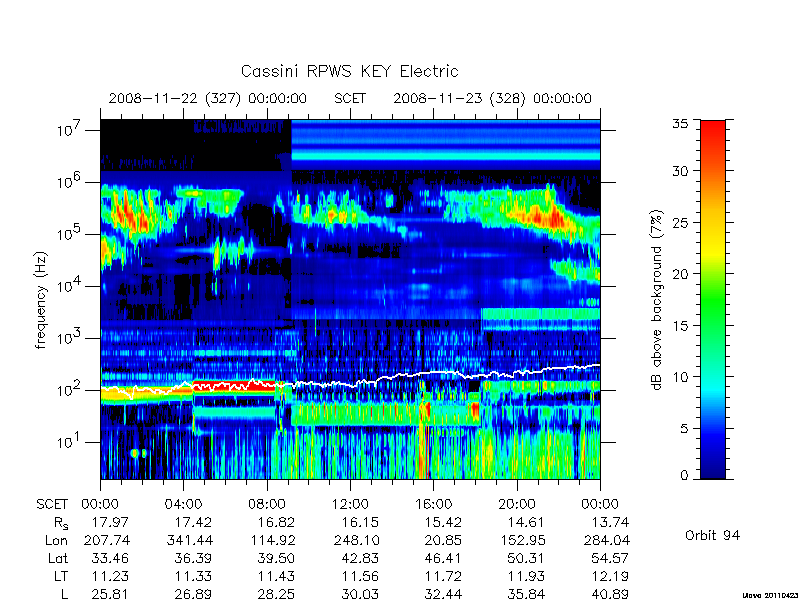Click the Rs value '14.61'
The width and height of the screenshot is (800, 600).
point(526,522)
